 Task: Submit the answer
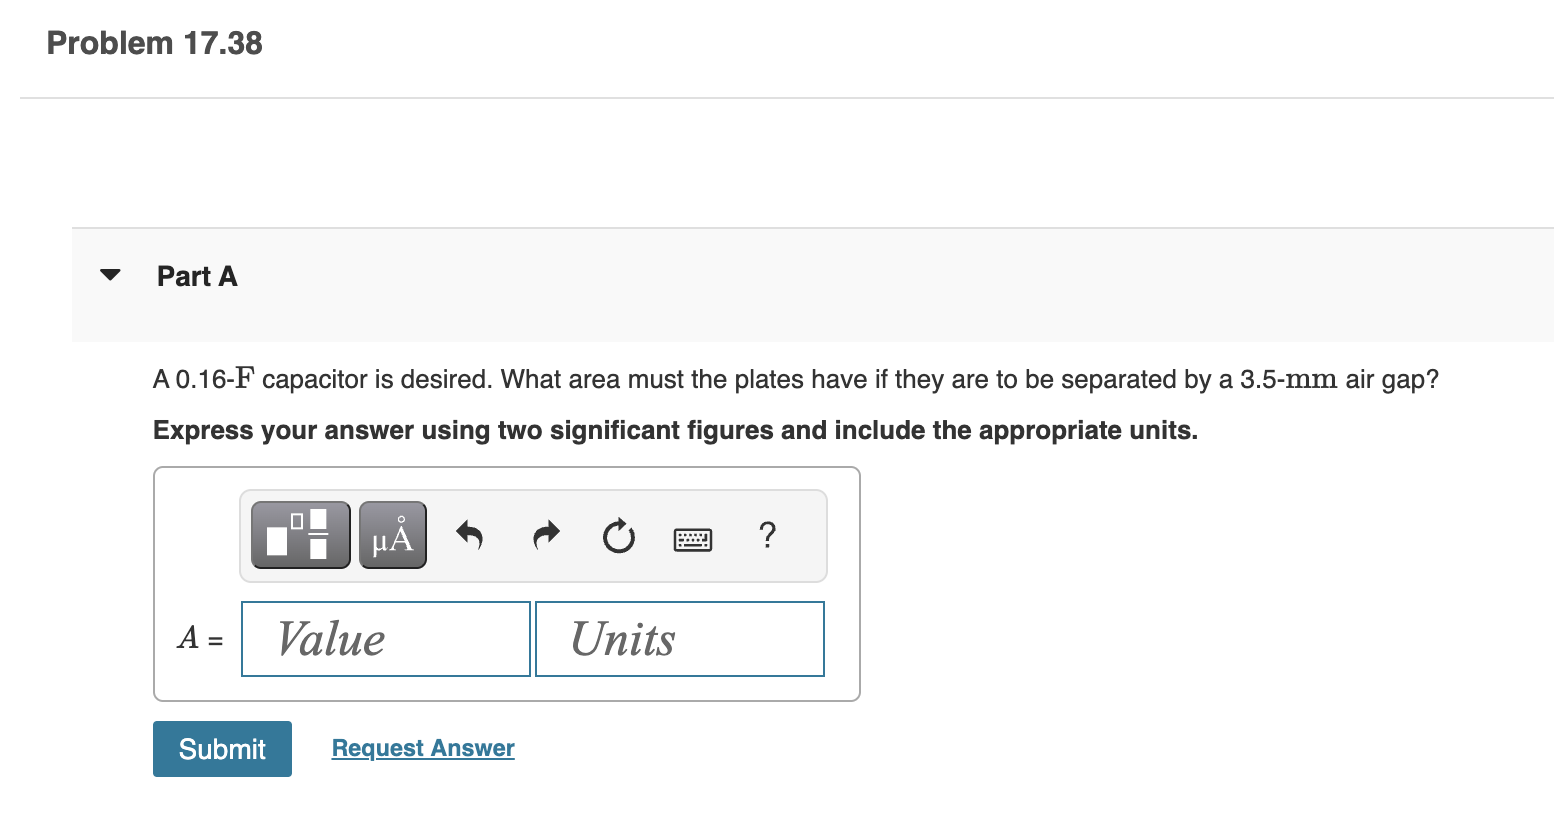click(222, 748)
